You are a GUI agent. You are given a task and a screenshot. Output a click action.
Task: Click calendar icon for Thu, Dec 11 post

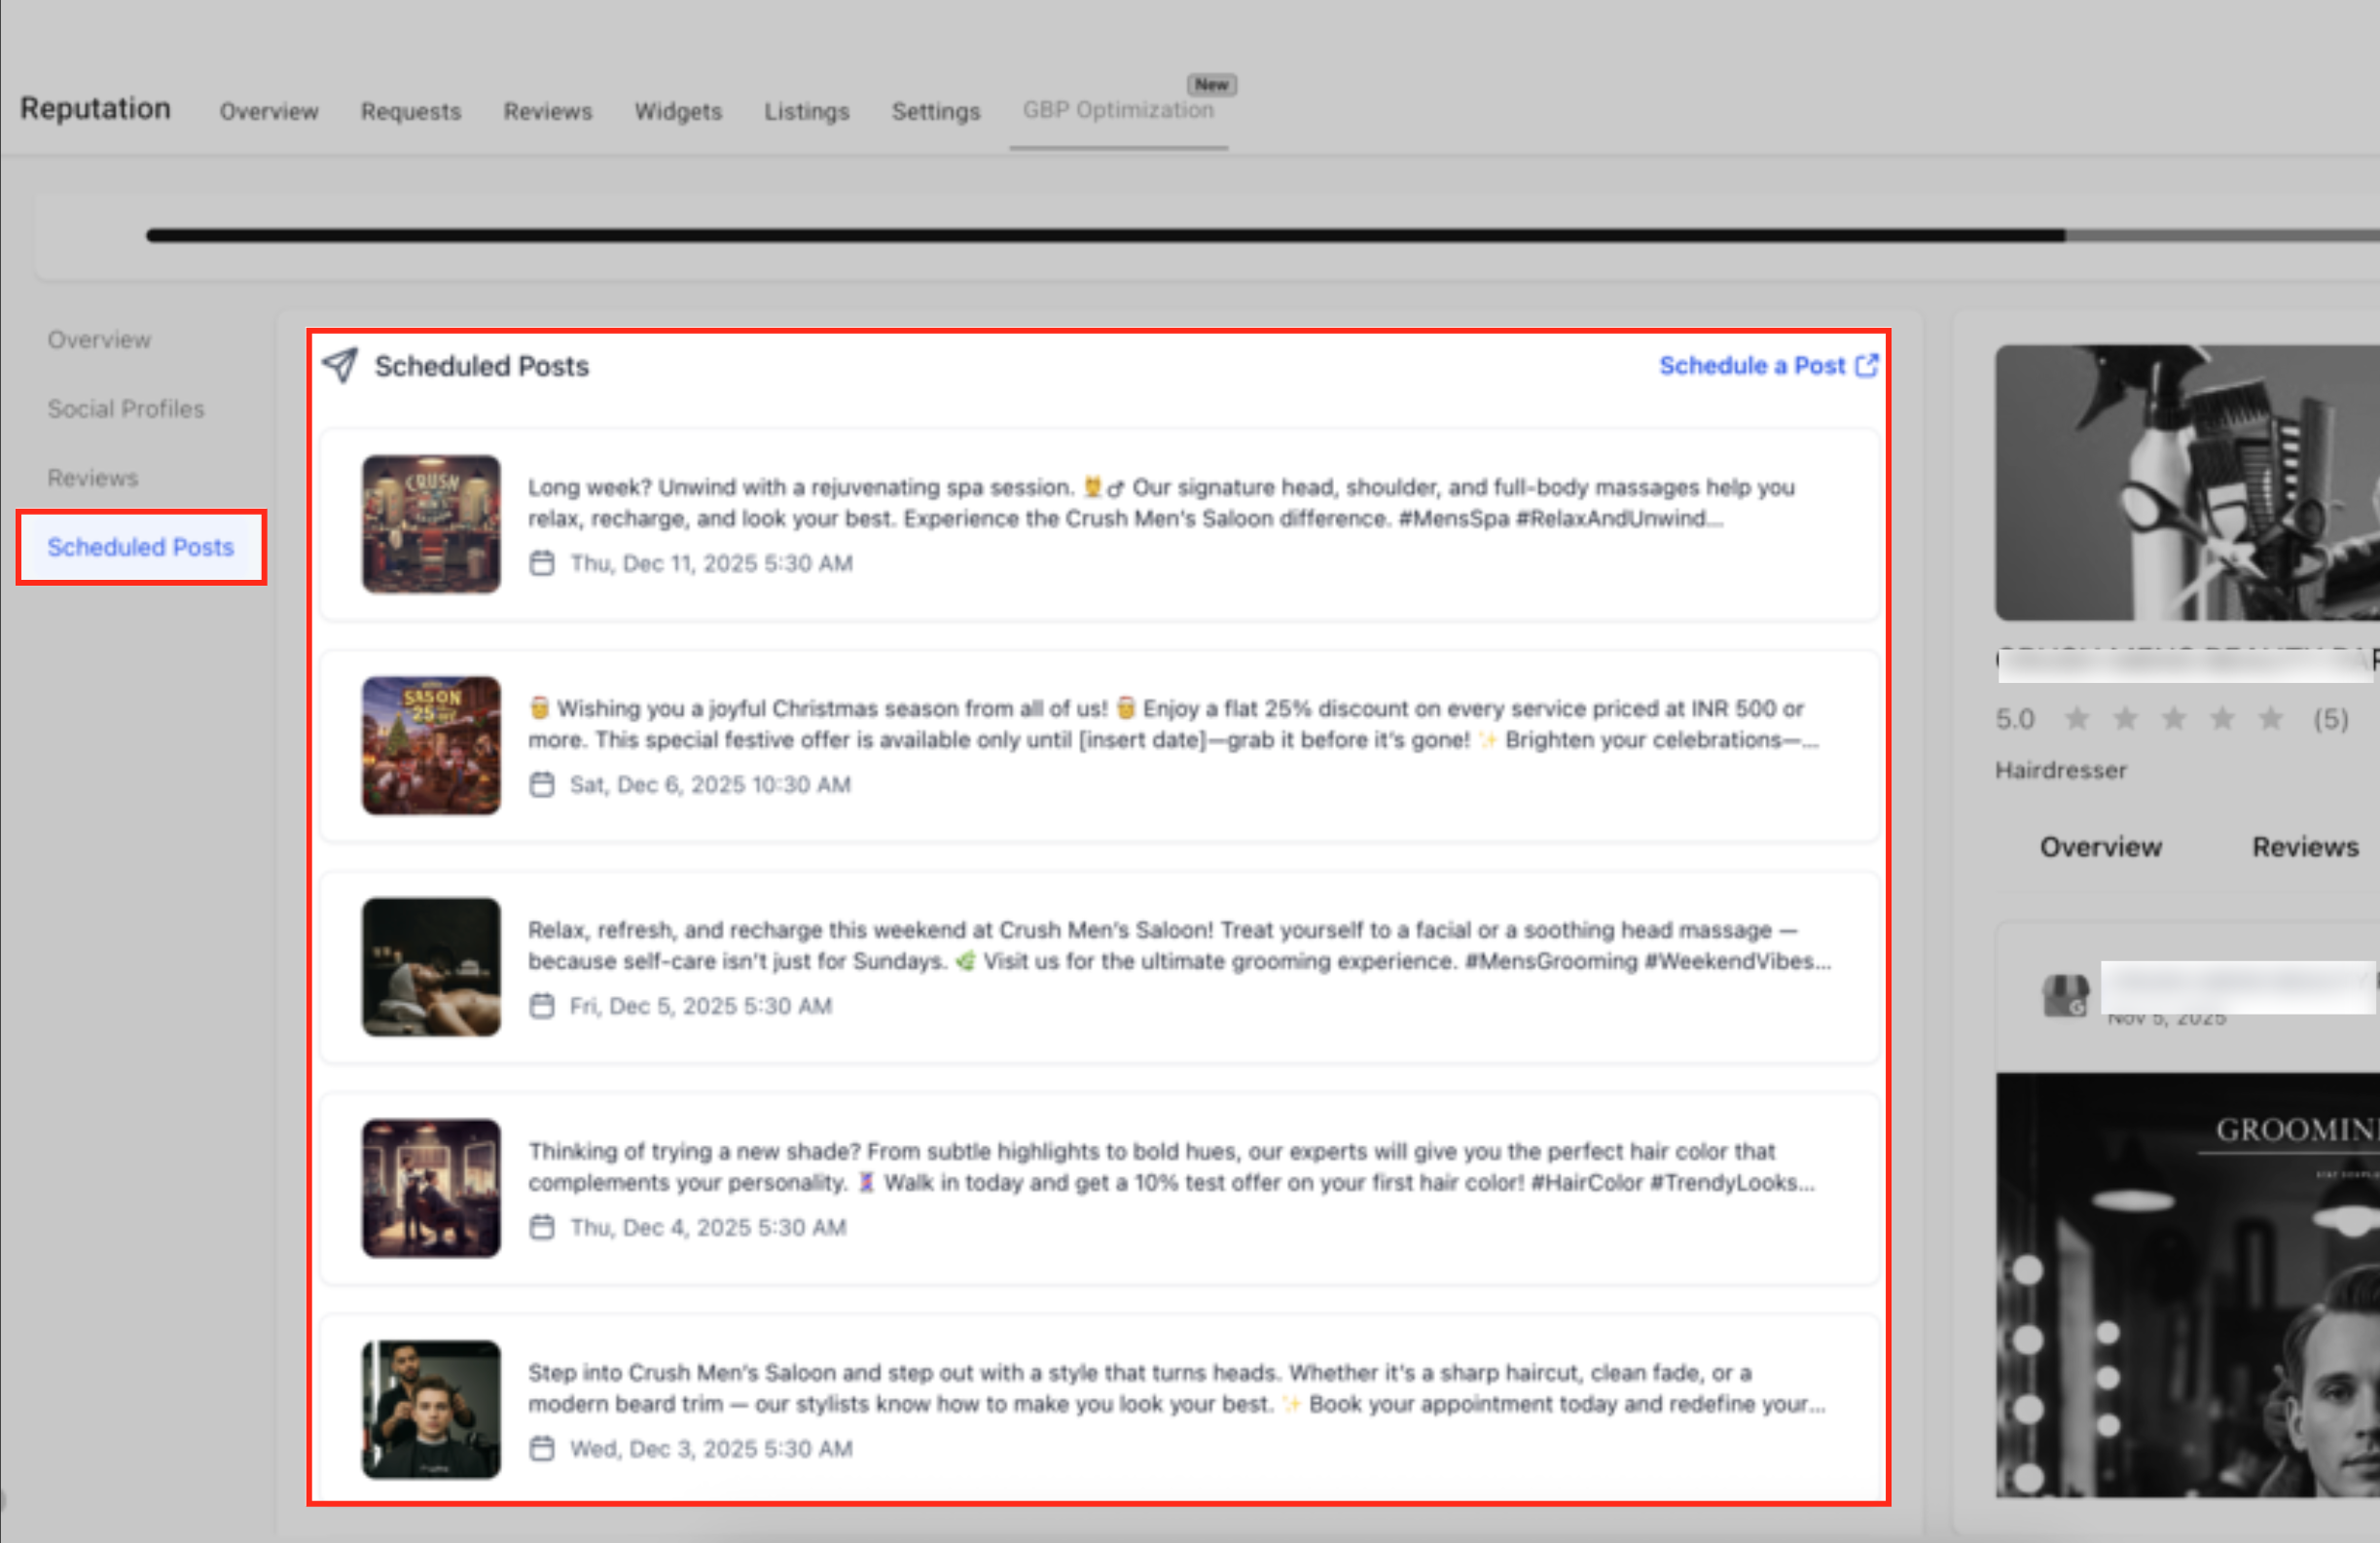[542, 563]
